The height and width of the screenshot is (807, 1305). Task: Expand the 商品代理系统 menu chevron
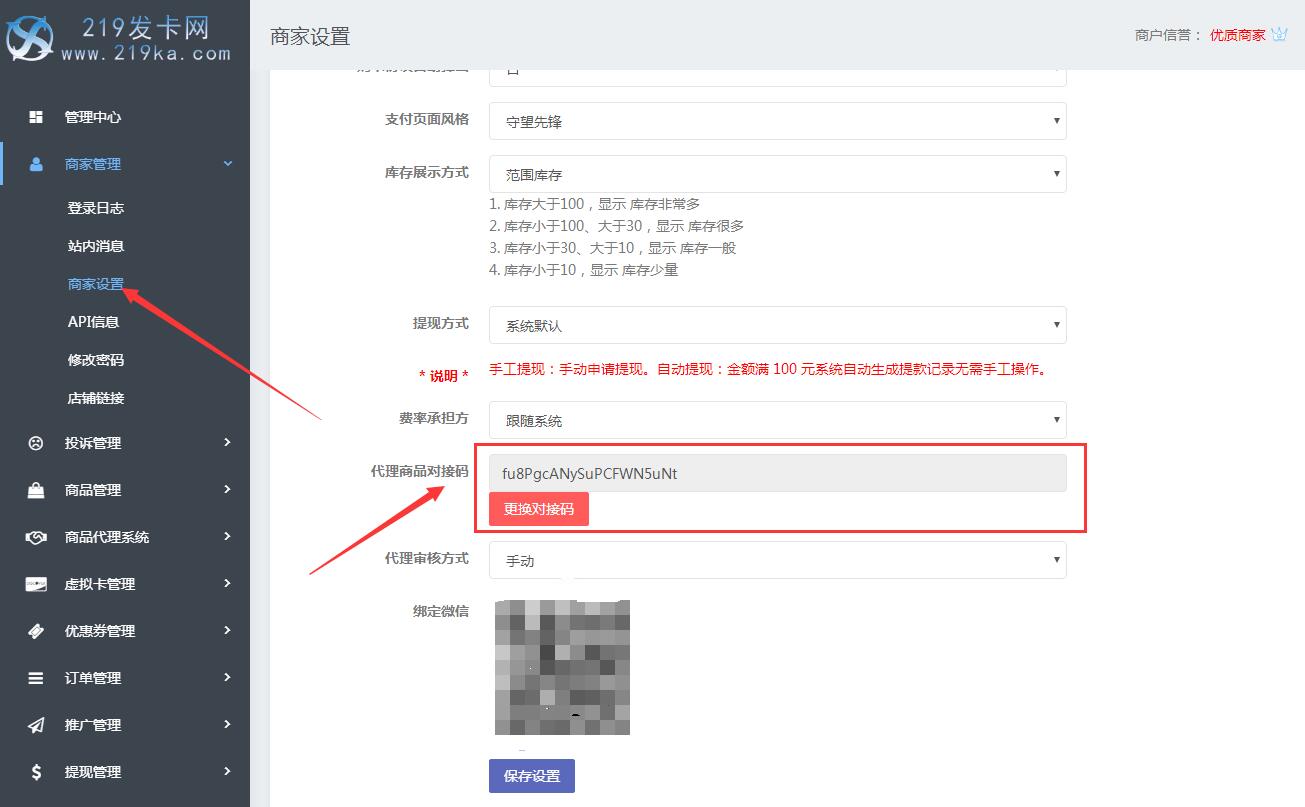(227, 536)
